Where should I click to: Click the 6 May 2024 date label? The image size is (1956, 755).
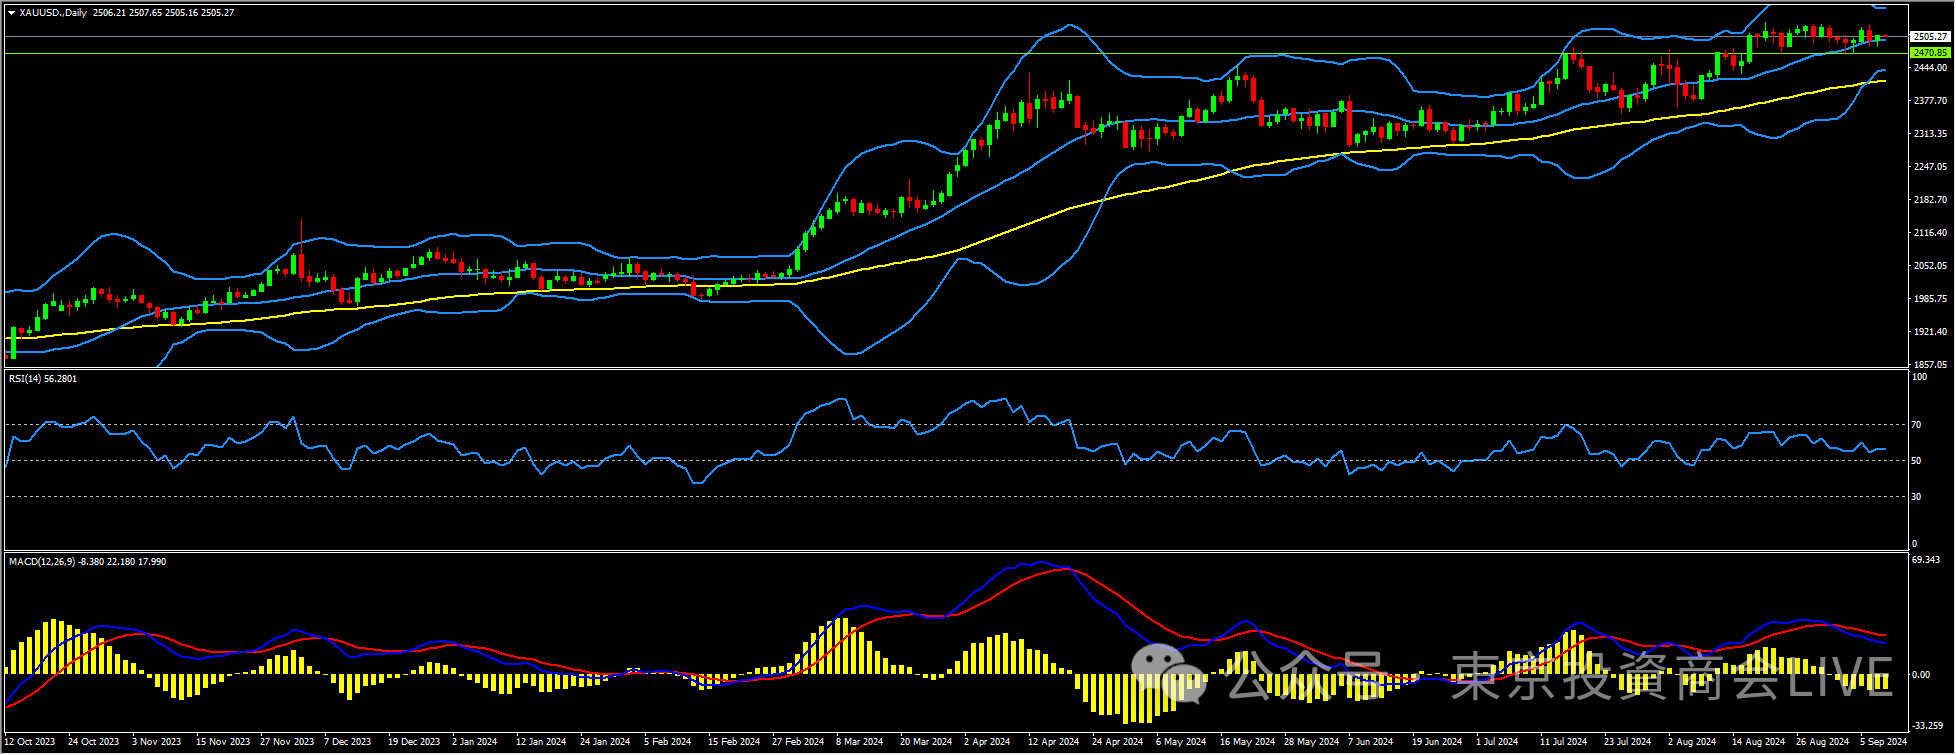[x=1180, y=742]
